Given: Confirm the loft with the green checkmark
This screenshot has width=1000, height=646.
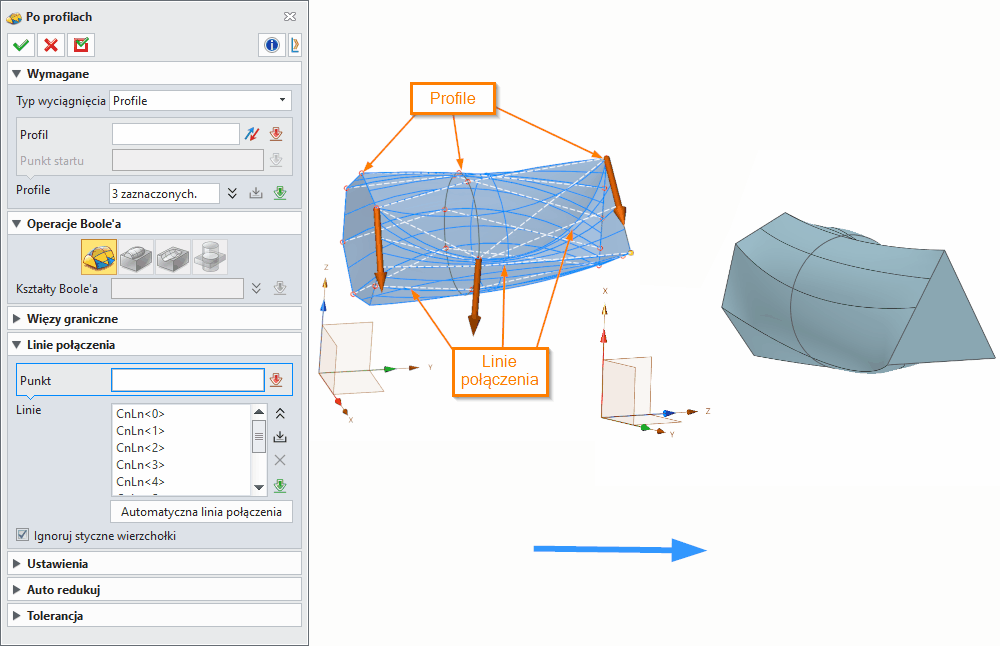Looking at the screenshot, I should pyautogui.click(x=20, y=45).
